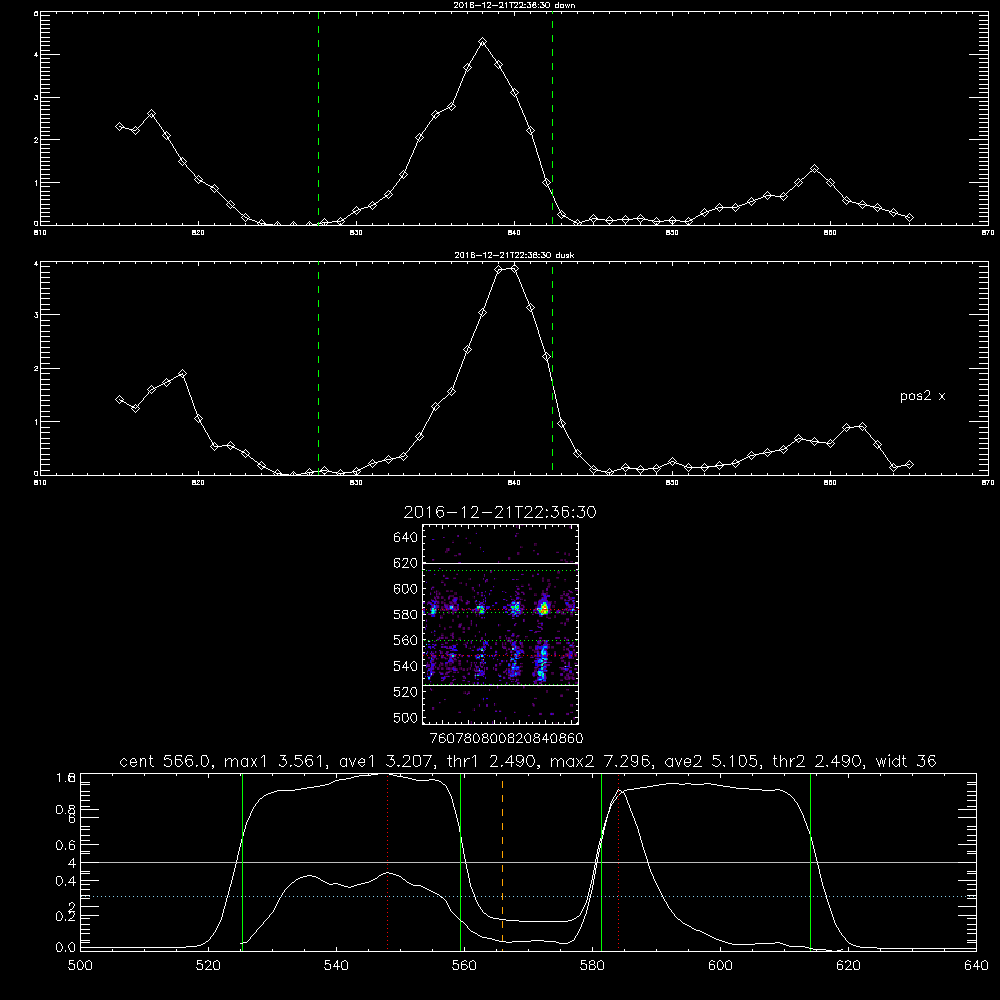Select the '2016-12-21T22:36:30 dusk' plot title
1000x1000 pixels.
[514, 255]
